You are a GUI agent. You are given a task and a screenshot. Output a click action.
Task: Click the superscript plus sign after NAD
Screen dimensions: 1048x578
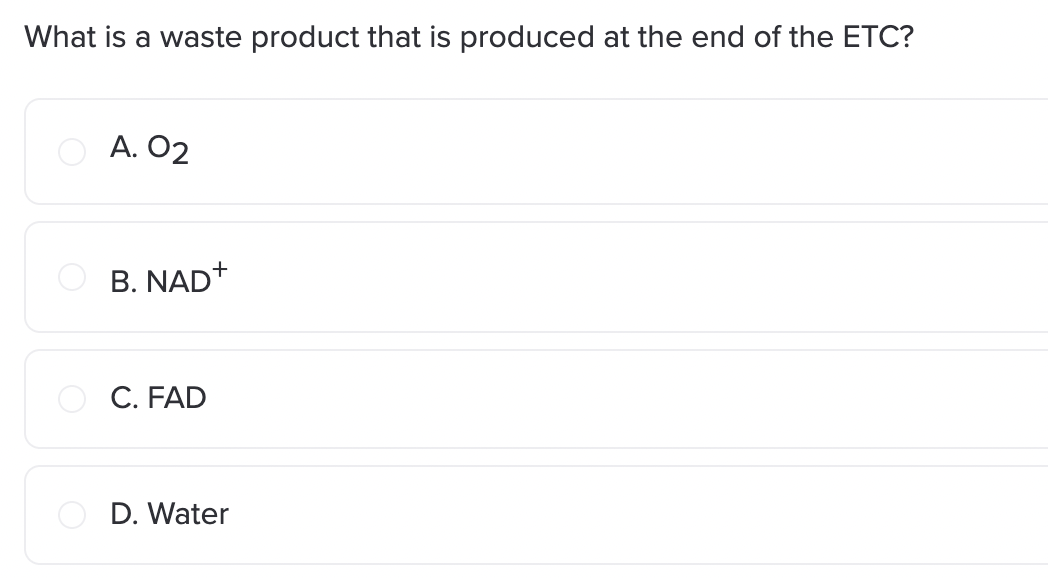pyautogui.click(x=220, y=269)
